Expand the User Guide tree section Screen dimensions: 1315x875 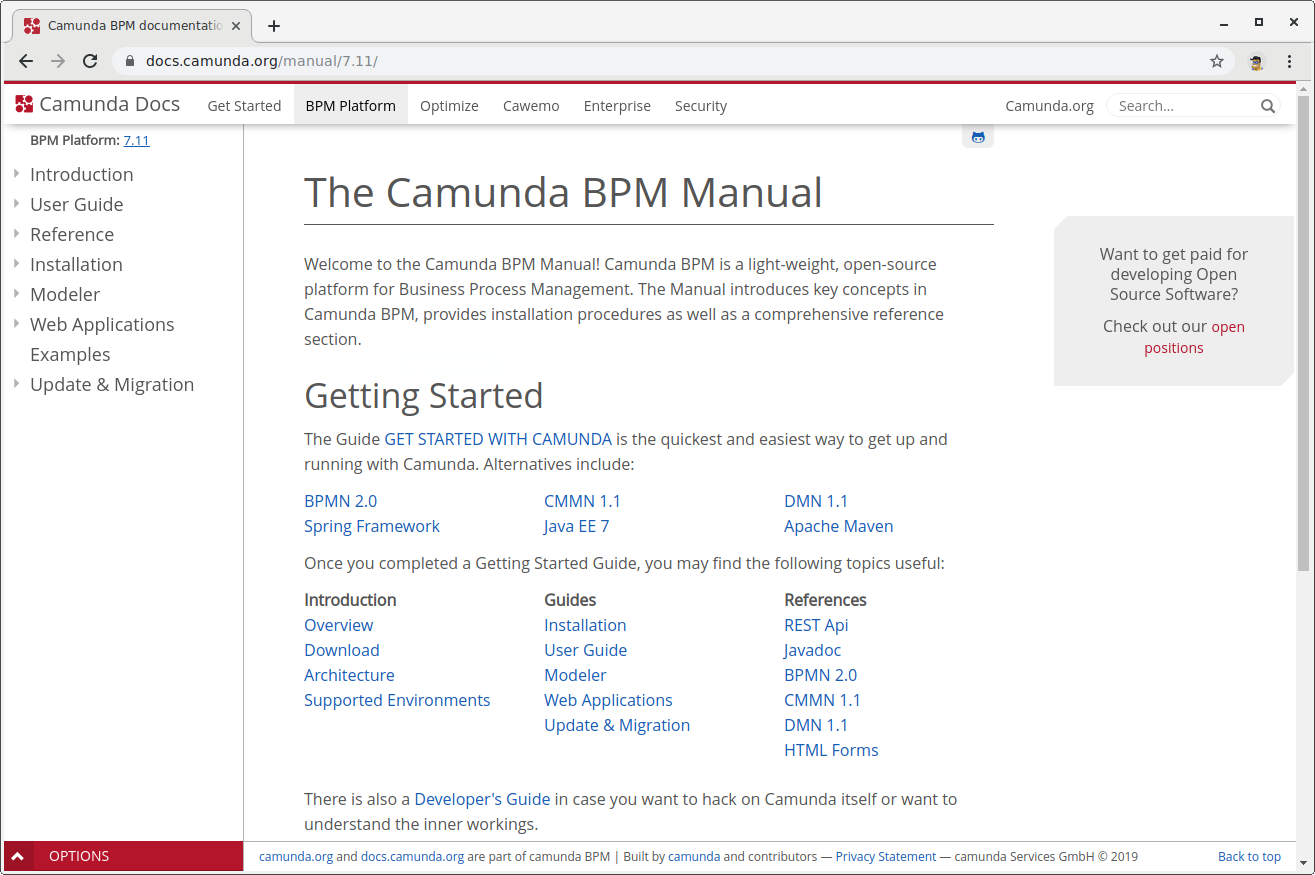[x=16, y=204]
